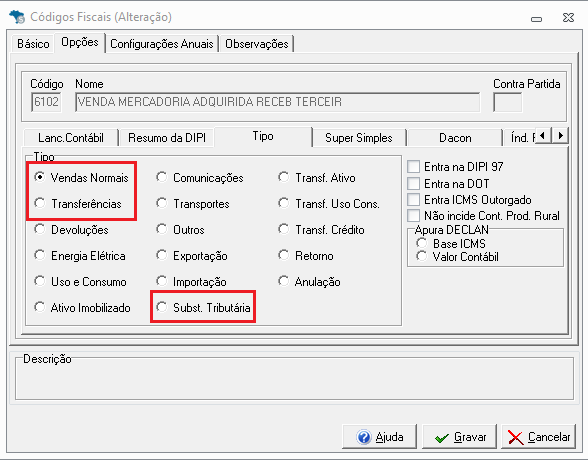
Task: Click the left tab scroll arrow
Action: 542,135
